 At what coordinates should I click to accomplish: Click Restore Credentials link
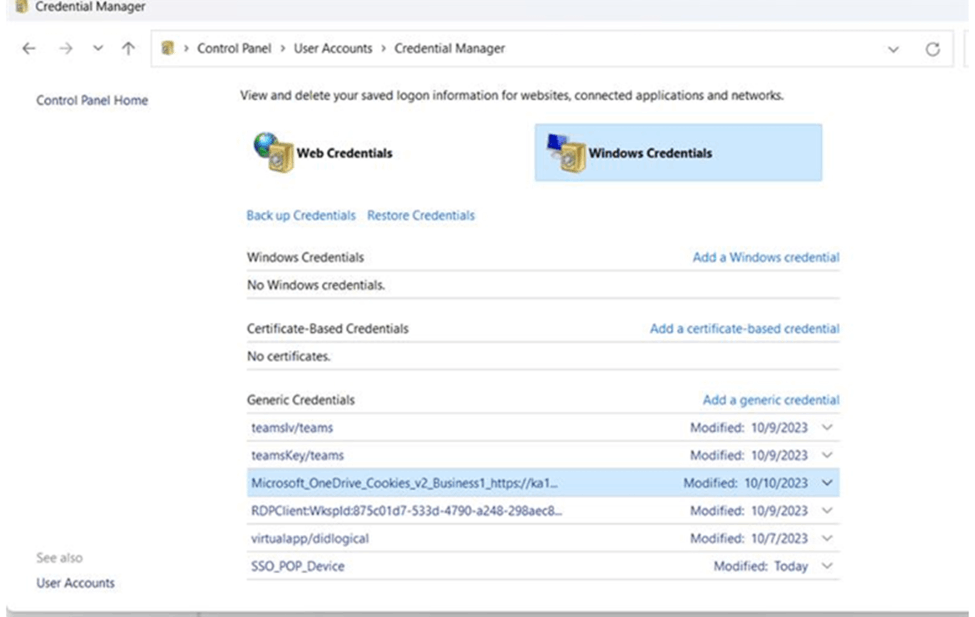420,215
